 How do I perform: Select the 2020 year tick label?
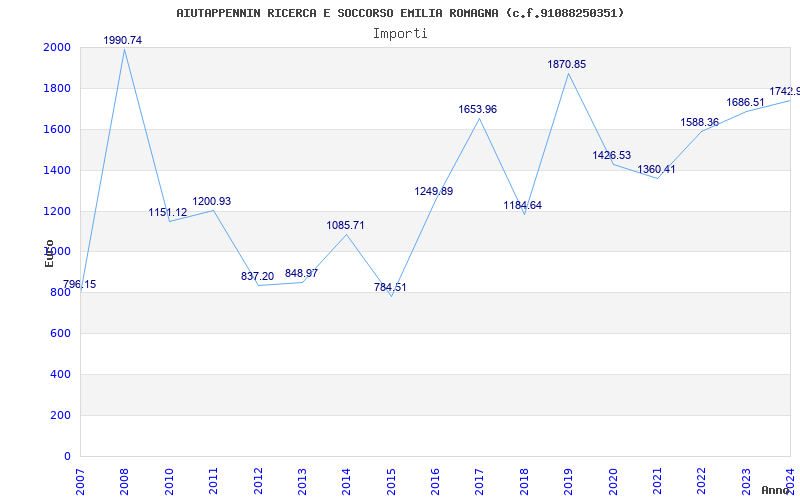point(613,481)
